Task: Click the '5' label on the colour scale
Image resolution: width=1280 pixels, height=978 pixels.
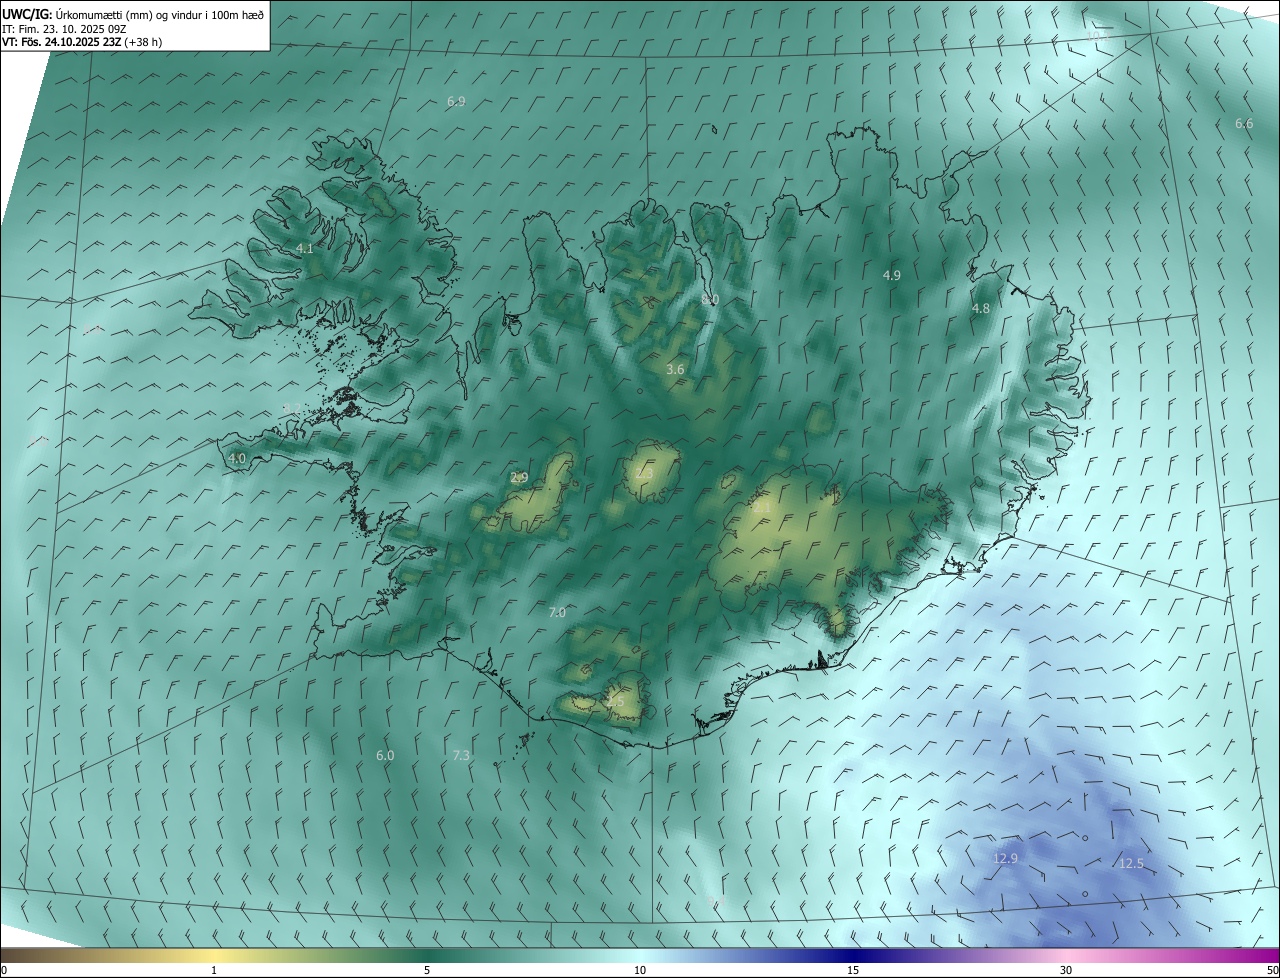Action: click(427, 971)
